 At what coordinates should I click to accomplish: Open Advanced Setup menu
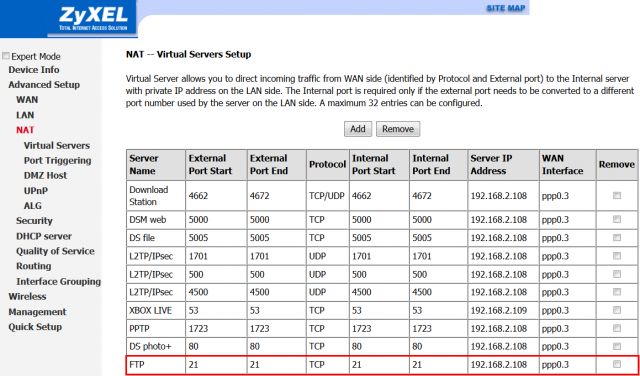coord(44,85)
